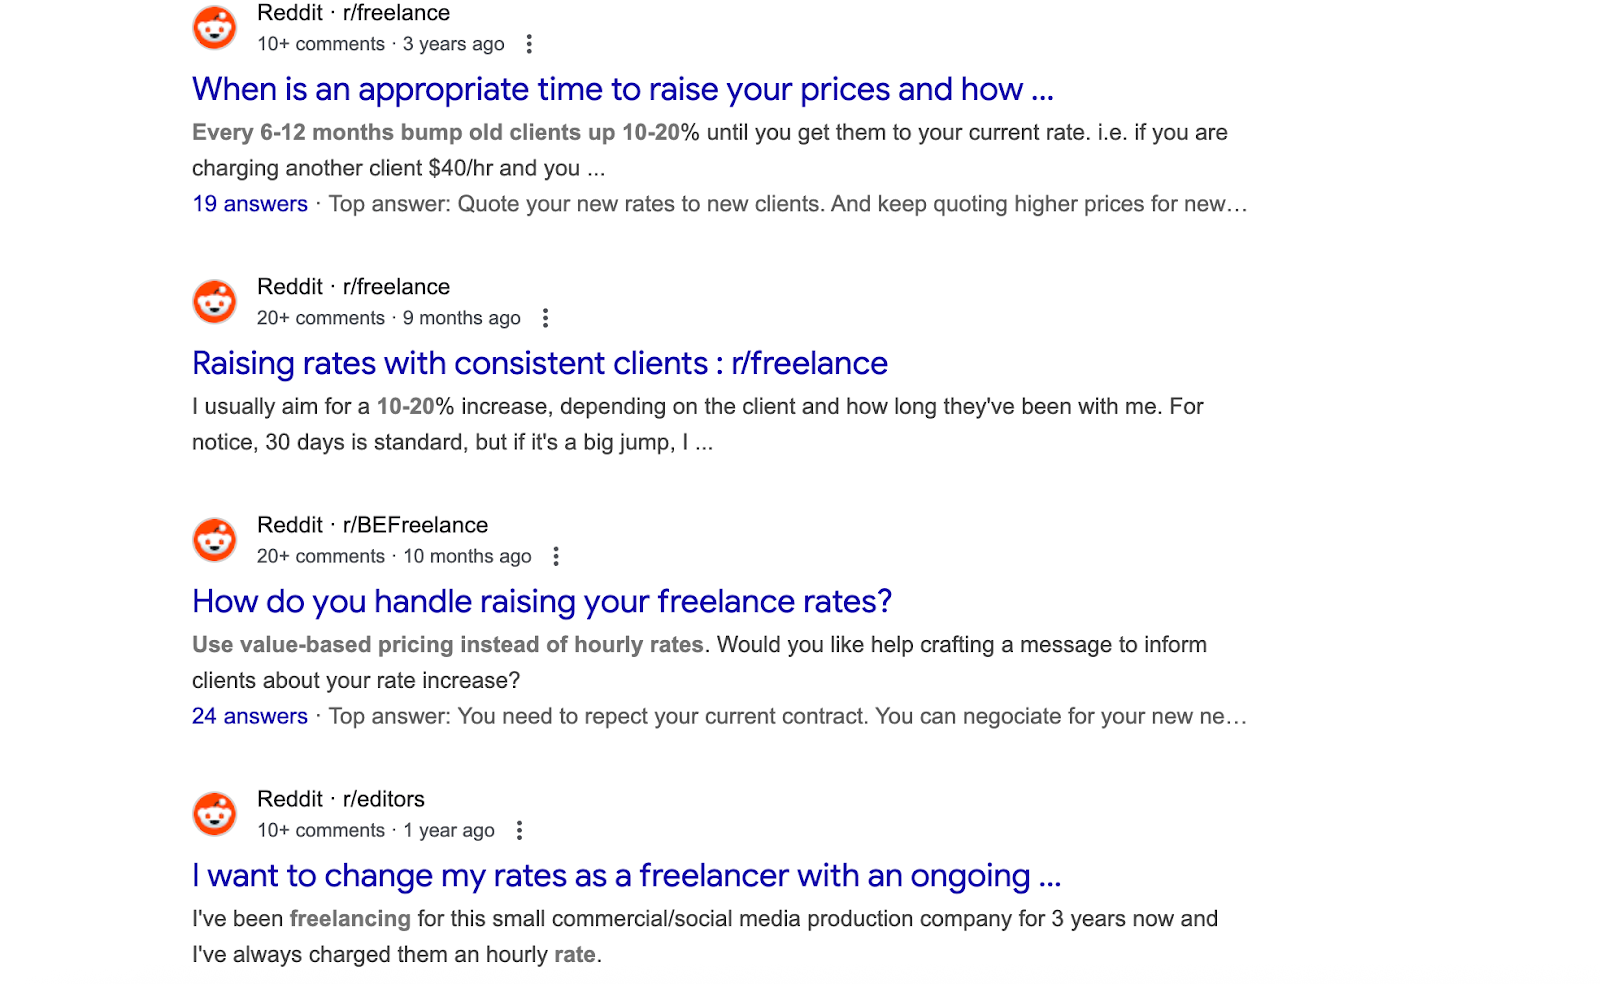Open the result 'When is an appropriate time to raise your prices'
The height and width of the screenshot is (984, 1600).
click(x=622, y=89)
